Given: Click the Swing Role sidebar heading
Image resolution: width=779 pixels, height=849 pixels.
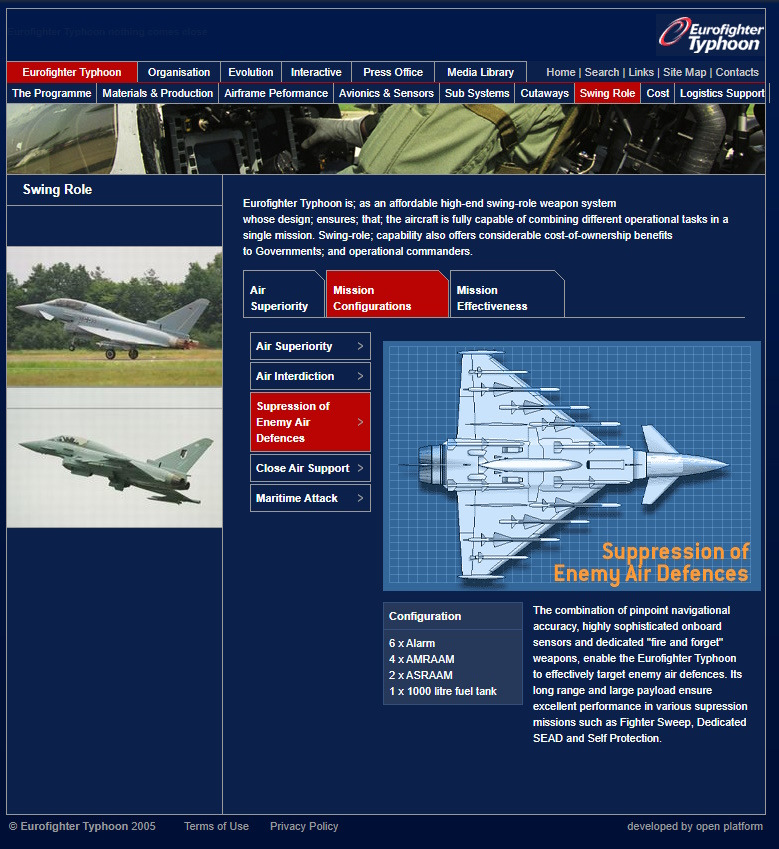Looking at the screenshot, I should click(57, 190).
